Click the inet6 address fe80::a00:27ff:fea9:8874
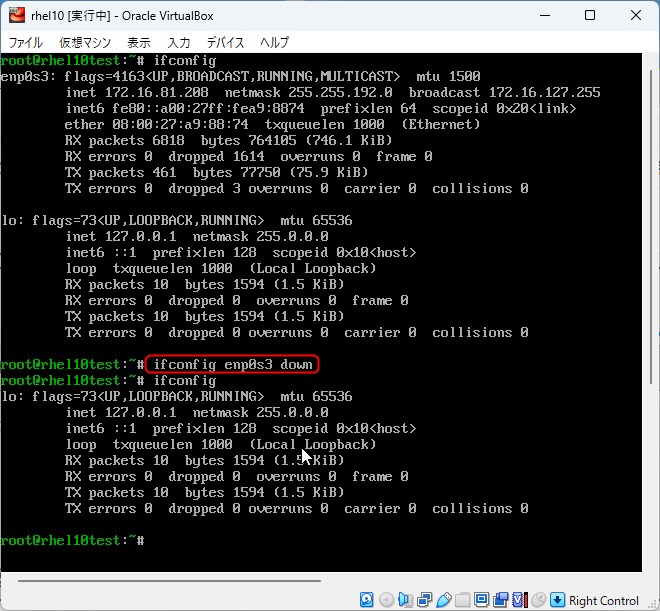660x611 pixels. click(x=208, y=109)
